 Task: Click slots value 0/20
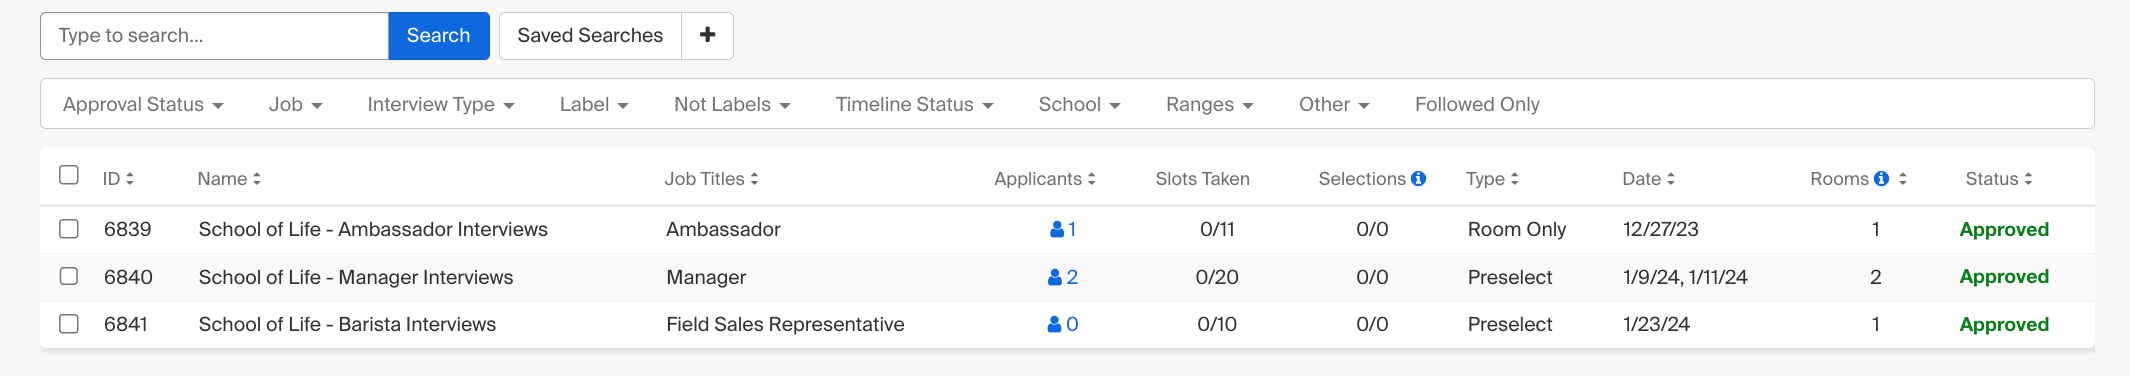1217,277
